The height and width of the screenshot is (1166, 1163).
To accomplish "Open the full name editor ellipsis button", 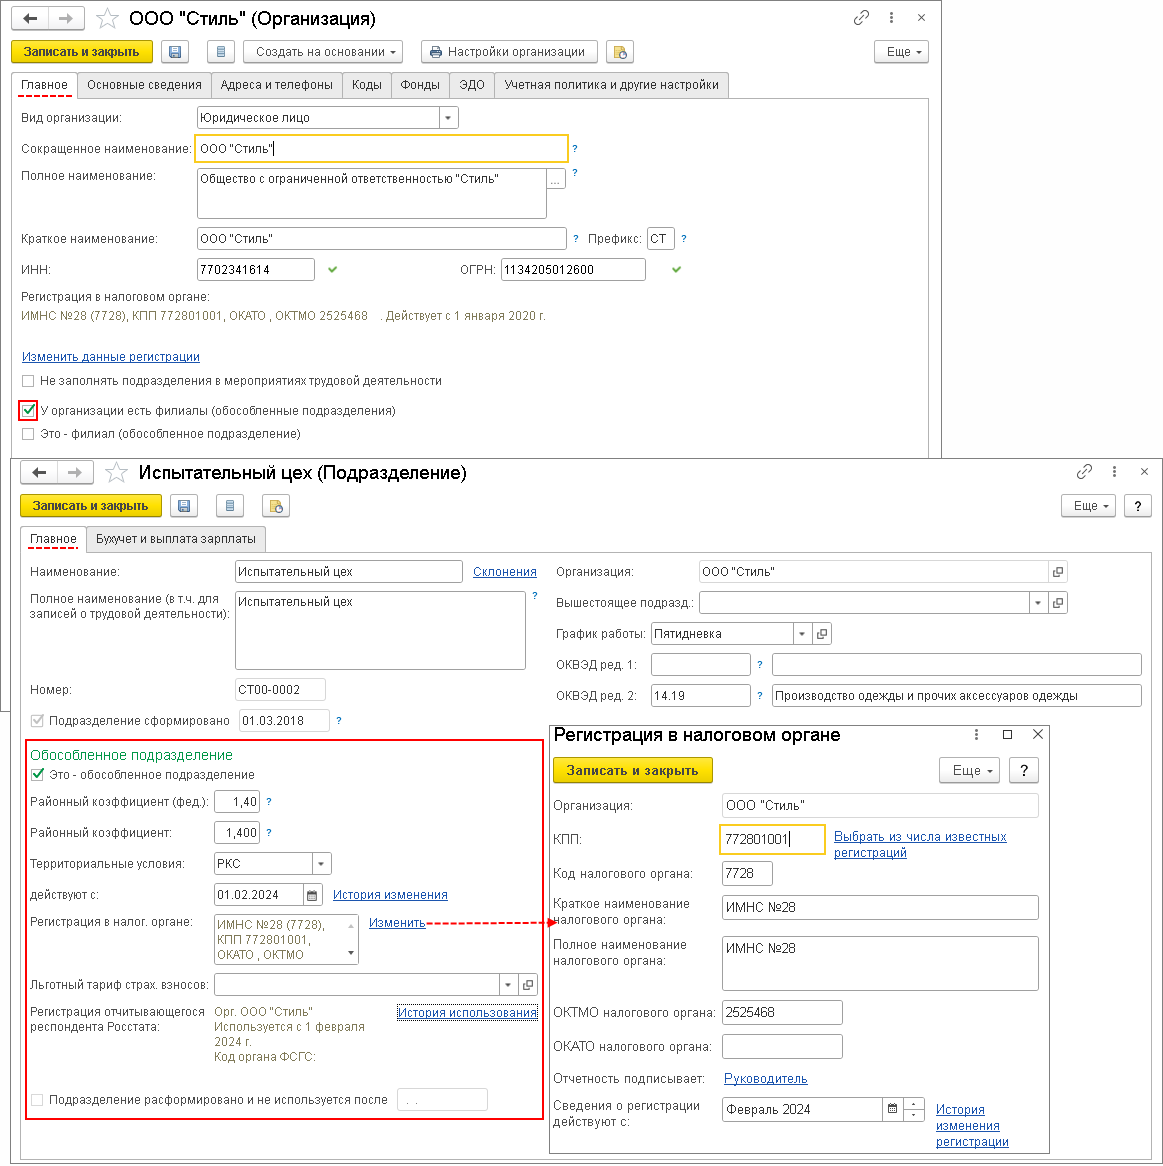I will tap(555, 179).
